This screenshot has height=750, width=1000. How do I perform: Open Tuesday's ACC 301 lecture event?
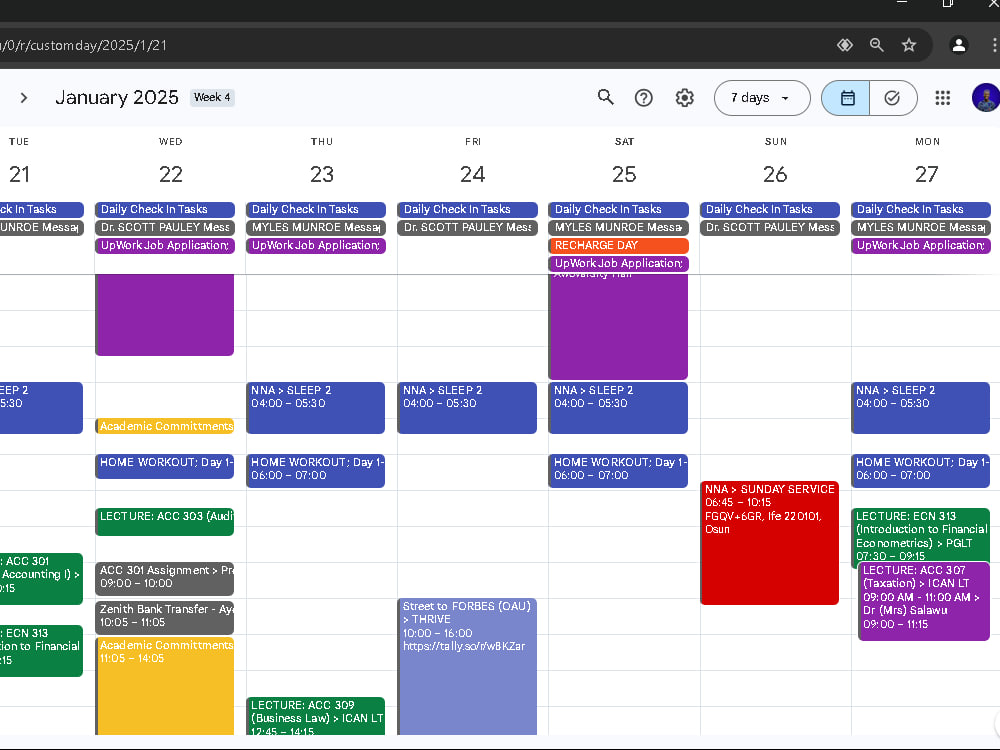click(x=41, y=578)
